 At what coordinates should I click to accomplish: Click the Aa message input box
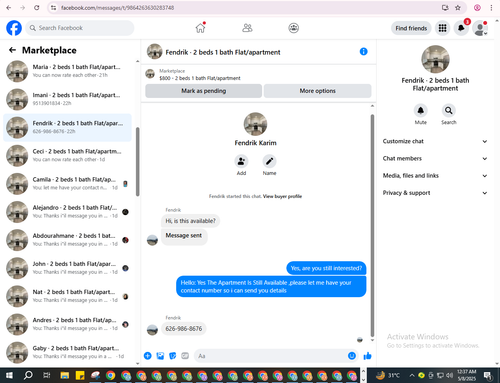276,356
